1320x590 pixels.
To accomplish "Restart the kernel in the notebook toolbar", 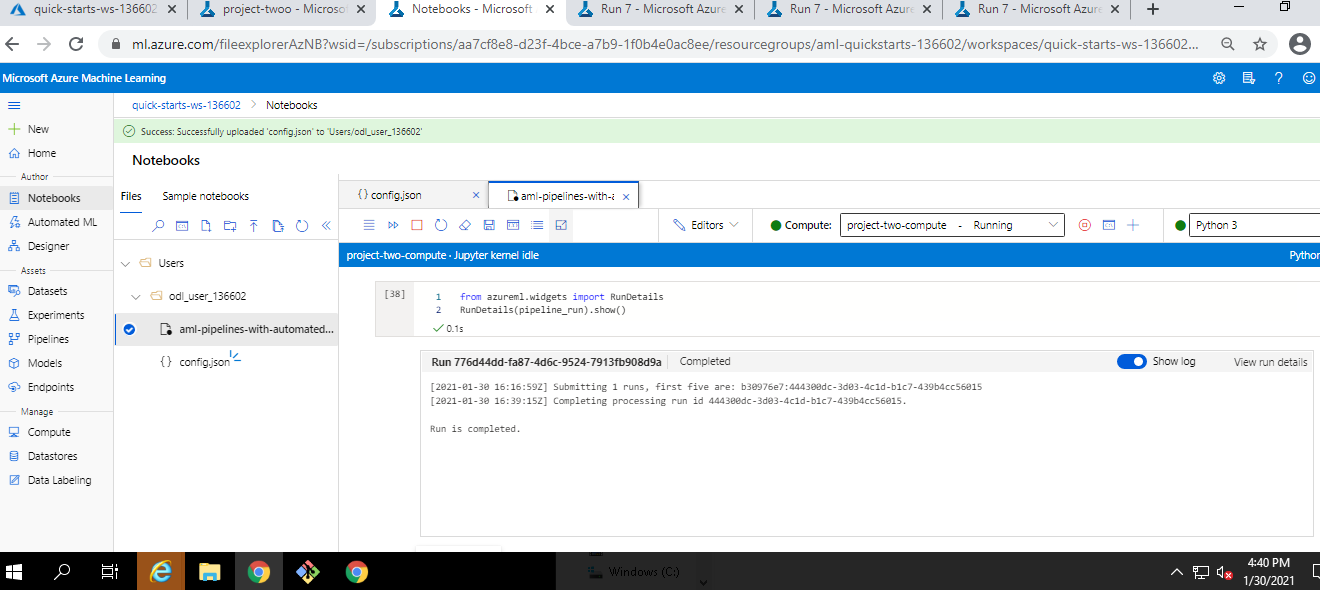I will coord(441,225).
